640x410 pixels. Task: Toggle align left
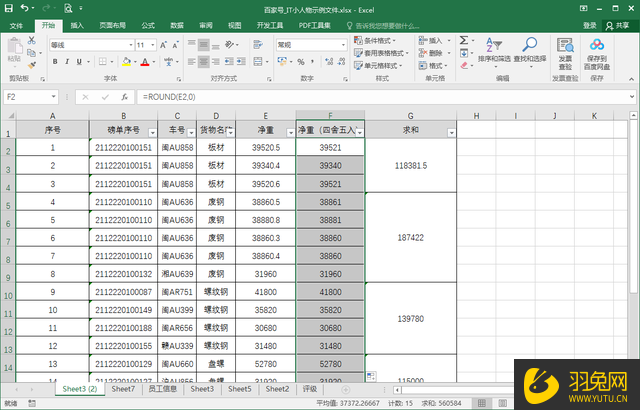pyautogui.click(x=191, y=62)
